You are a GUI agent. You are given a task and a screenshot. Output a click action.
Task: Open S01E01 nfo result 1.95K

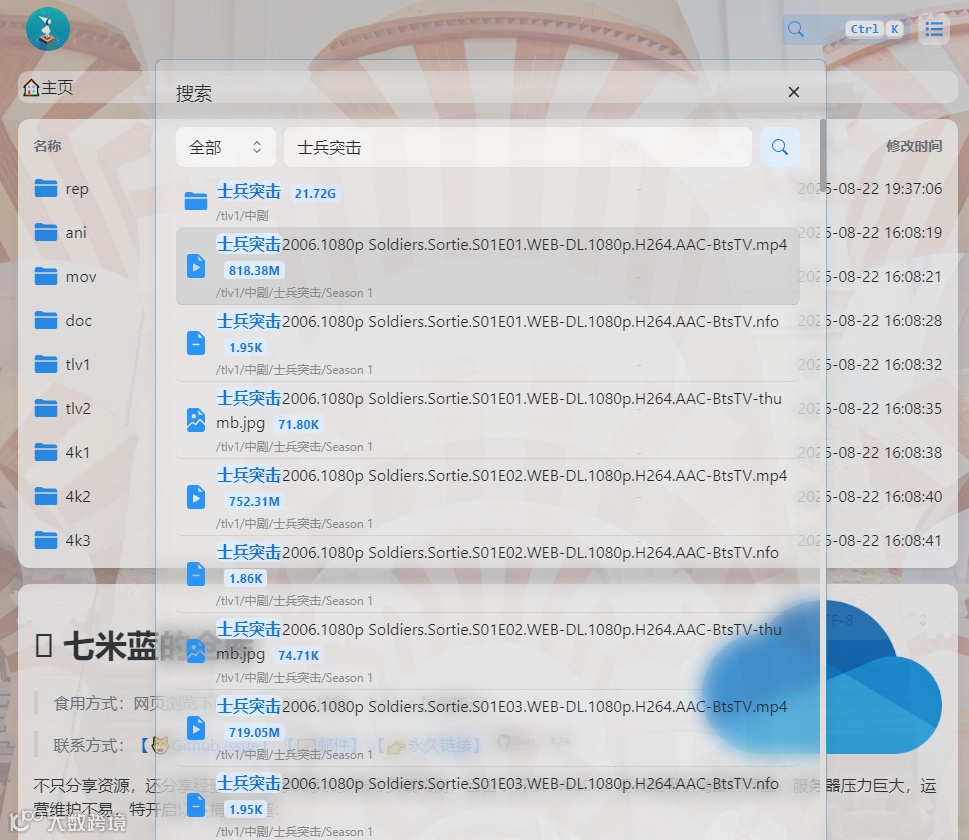coord(488,343)
